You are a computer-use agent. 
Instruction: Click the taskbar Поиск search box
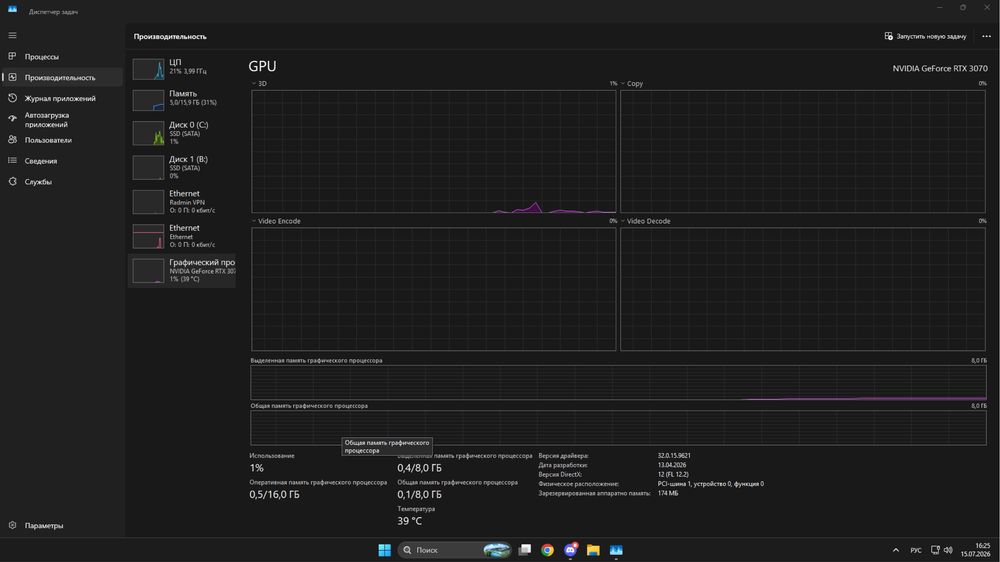(x=455, y=550)
